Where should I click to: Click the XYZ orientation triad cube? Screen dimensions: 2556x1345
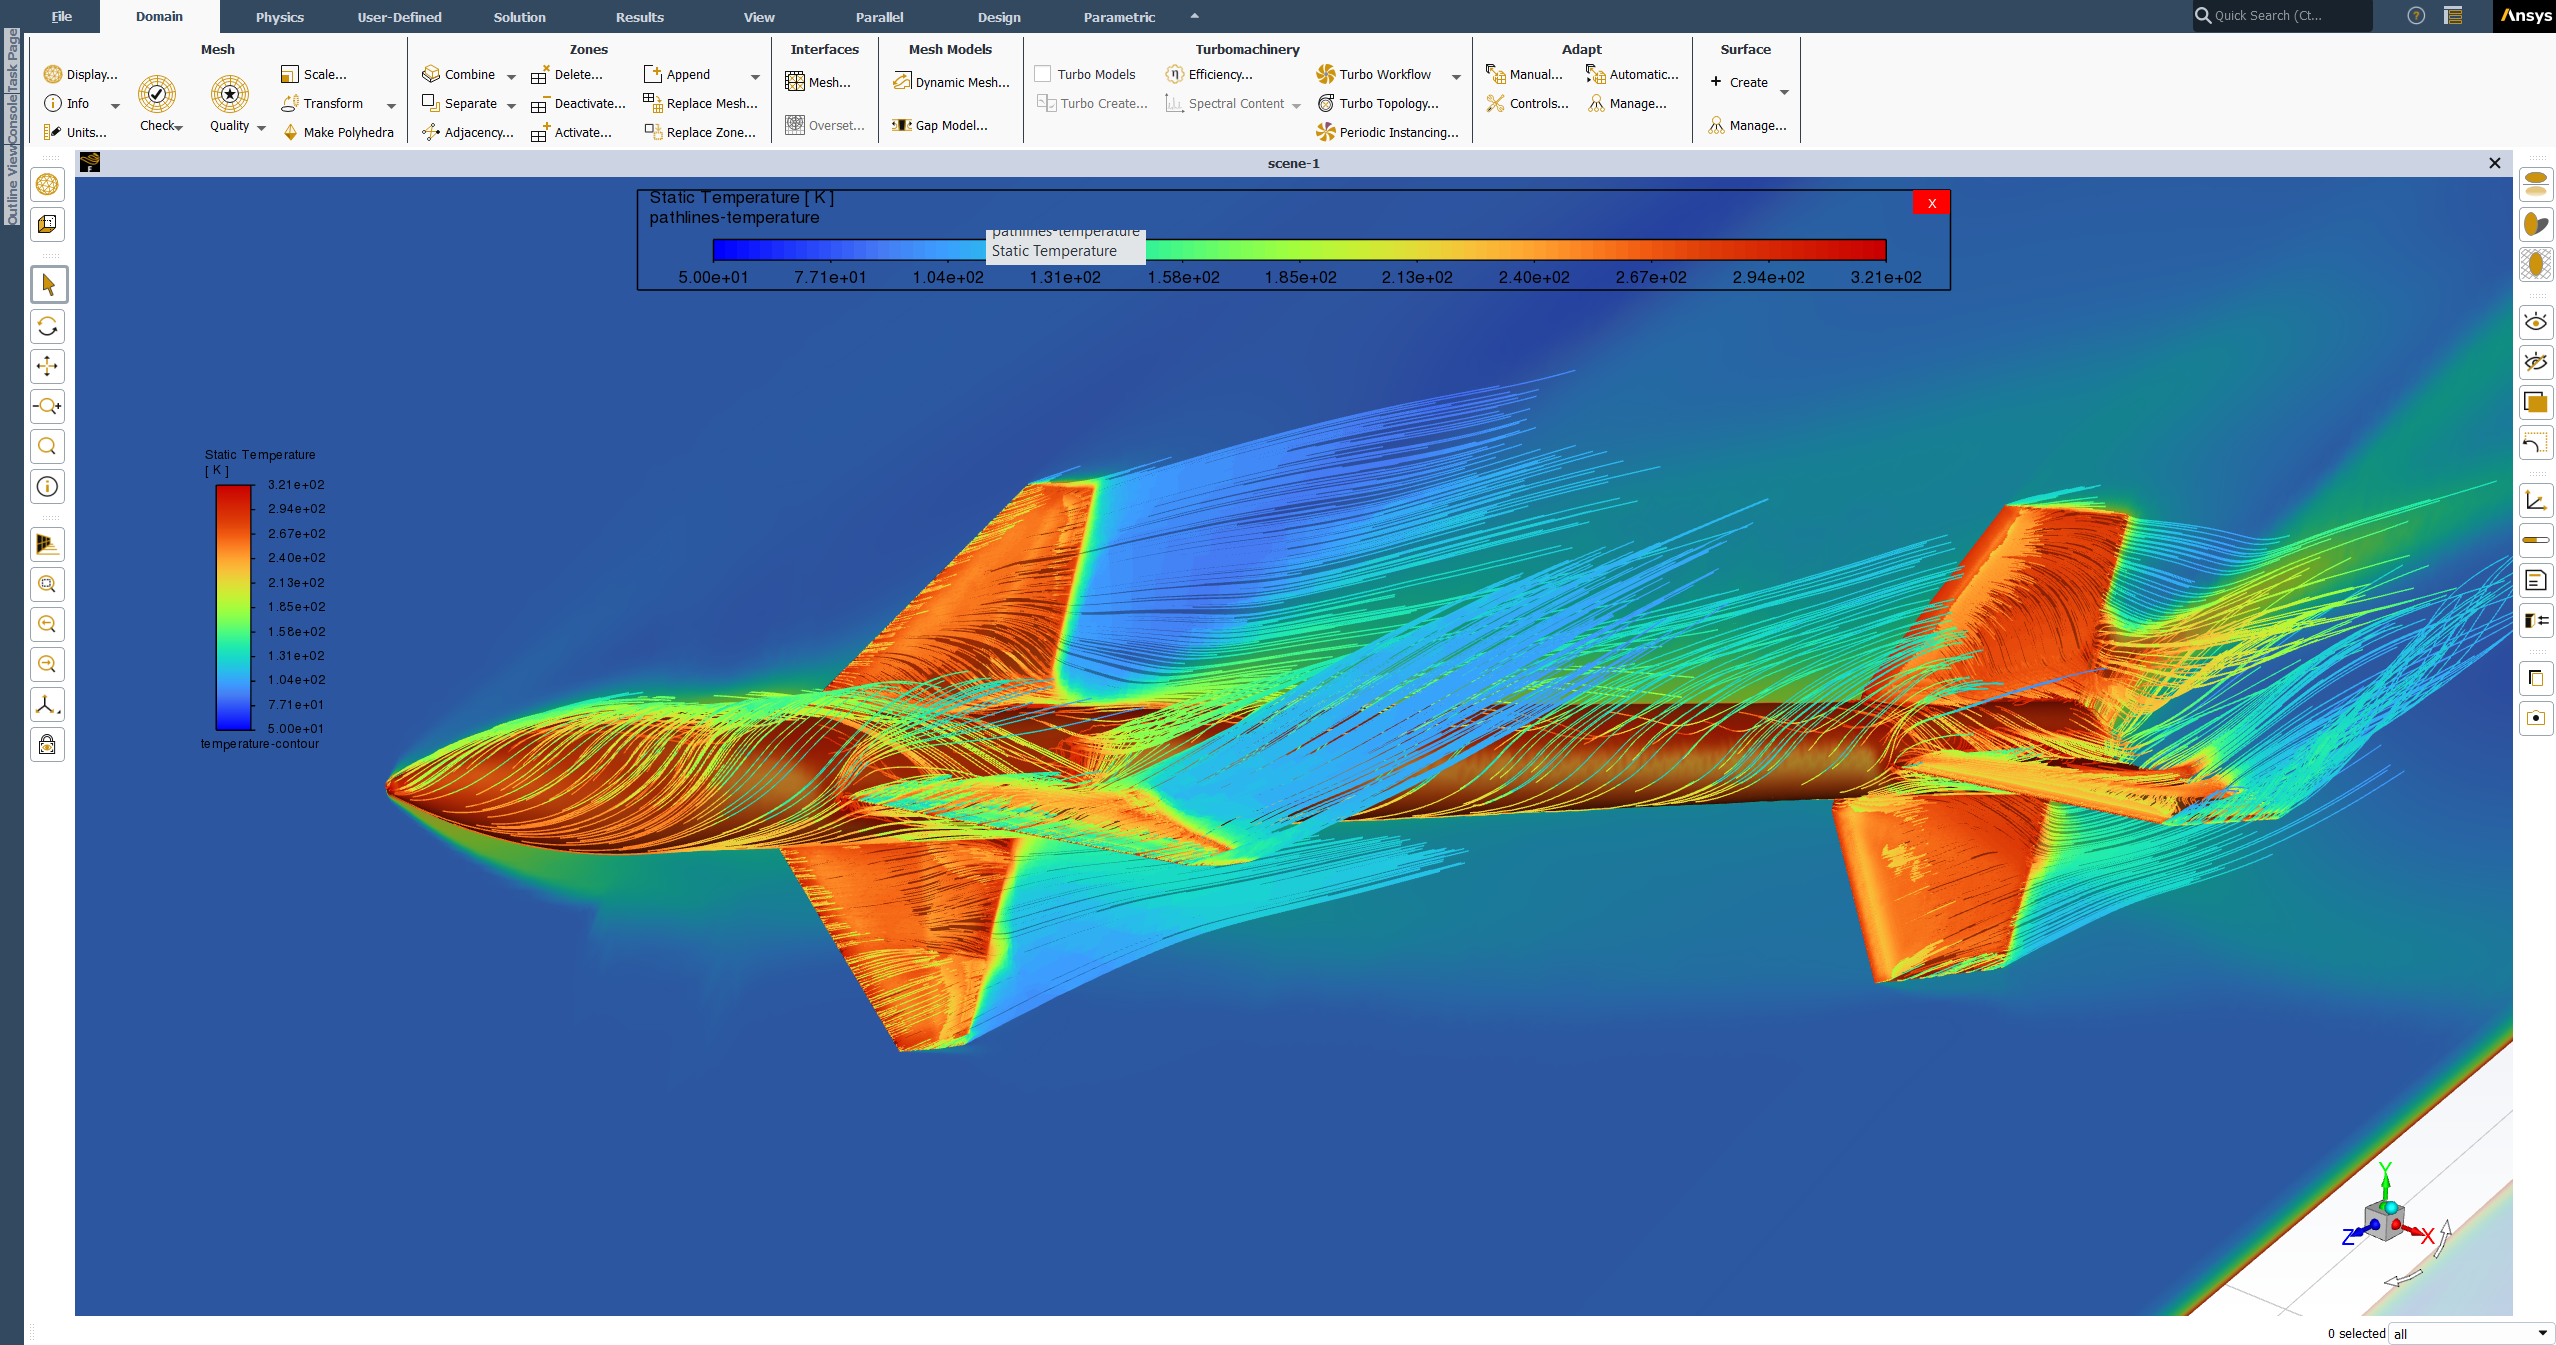pyautogui.click(x=2384, y=1221)
